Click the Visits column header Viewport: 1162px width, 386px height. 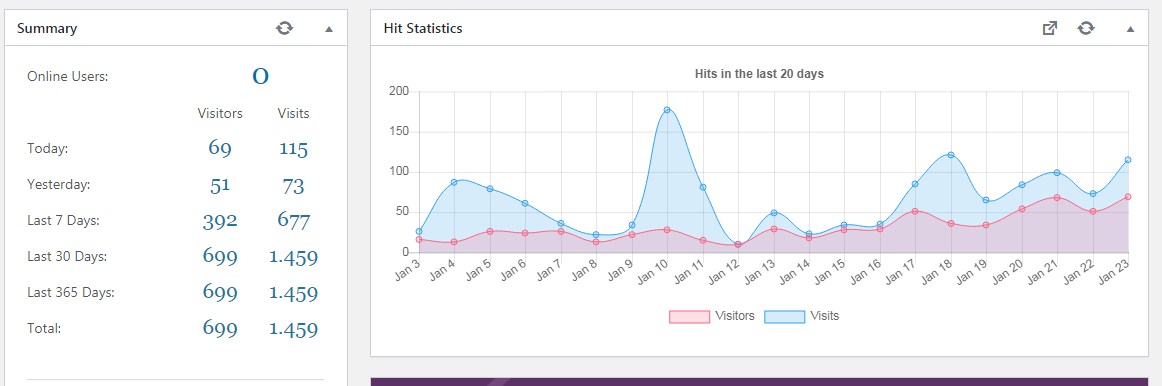tap(293, 113)
